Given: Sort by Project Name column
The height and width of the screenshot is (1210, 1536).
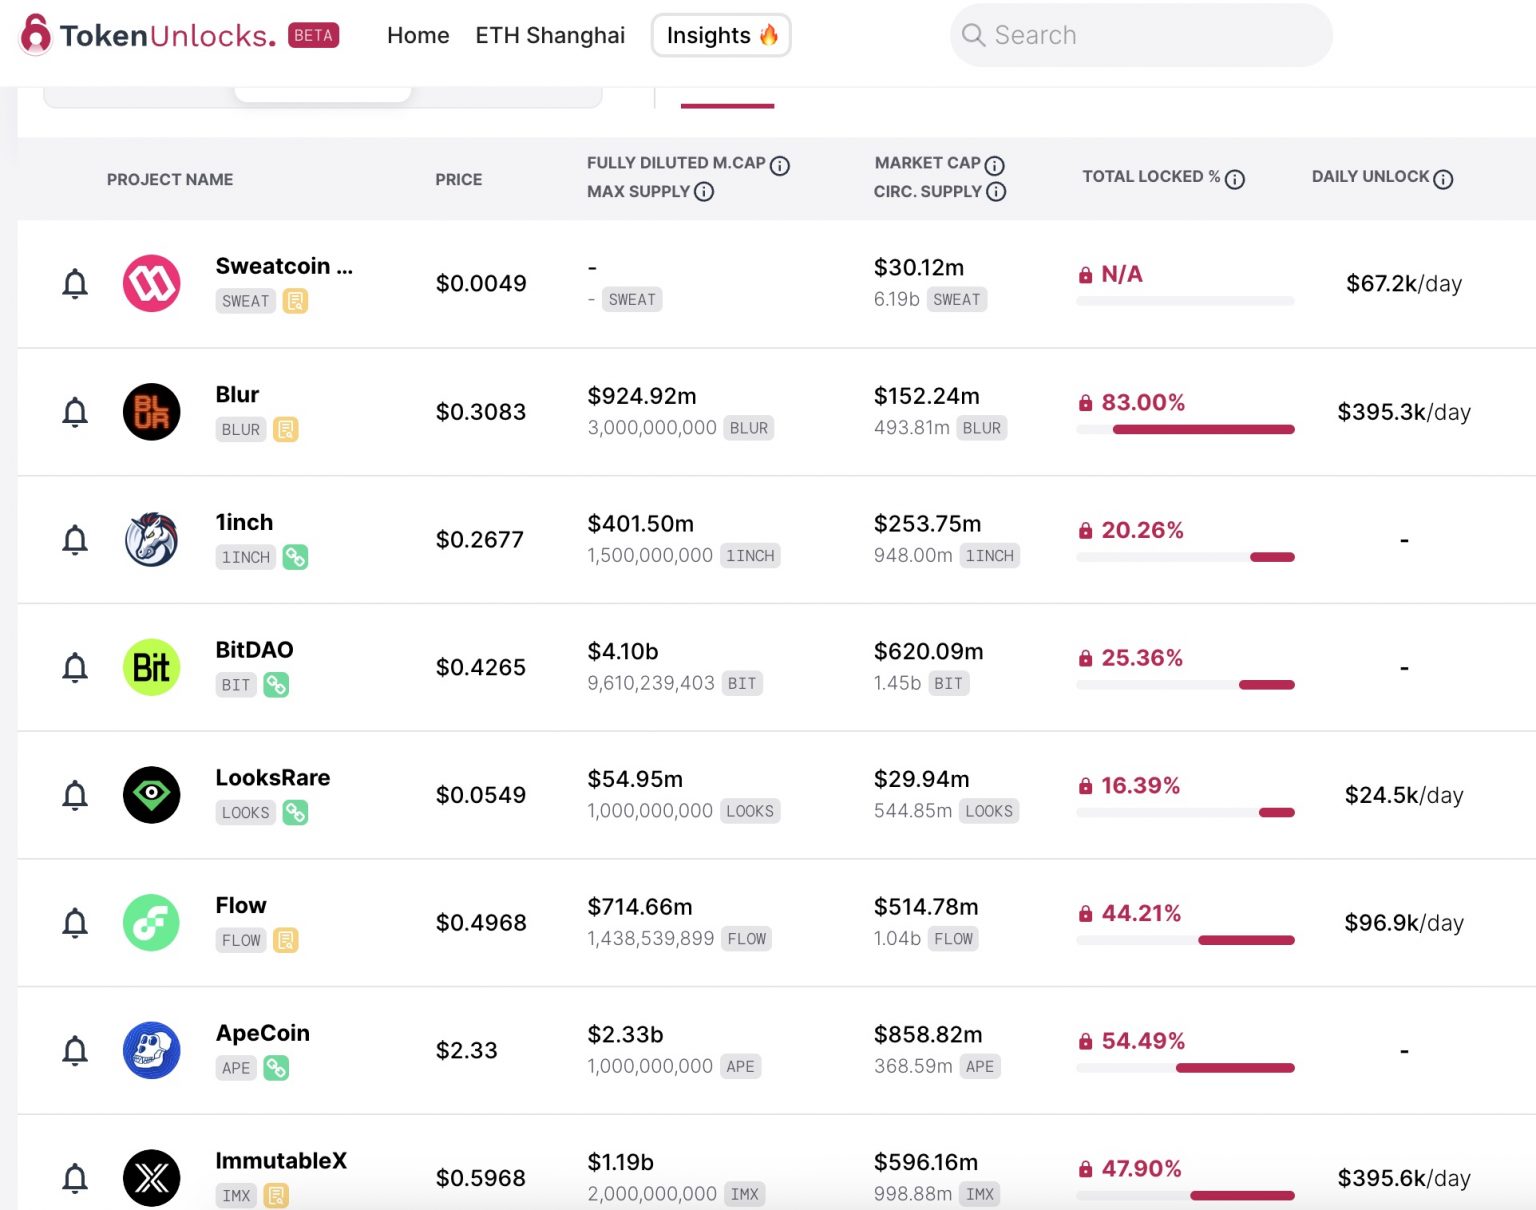Looking at the screenshot, I should coord(170,179).
